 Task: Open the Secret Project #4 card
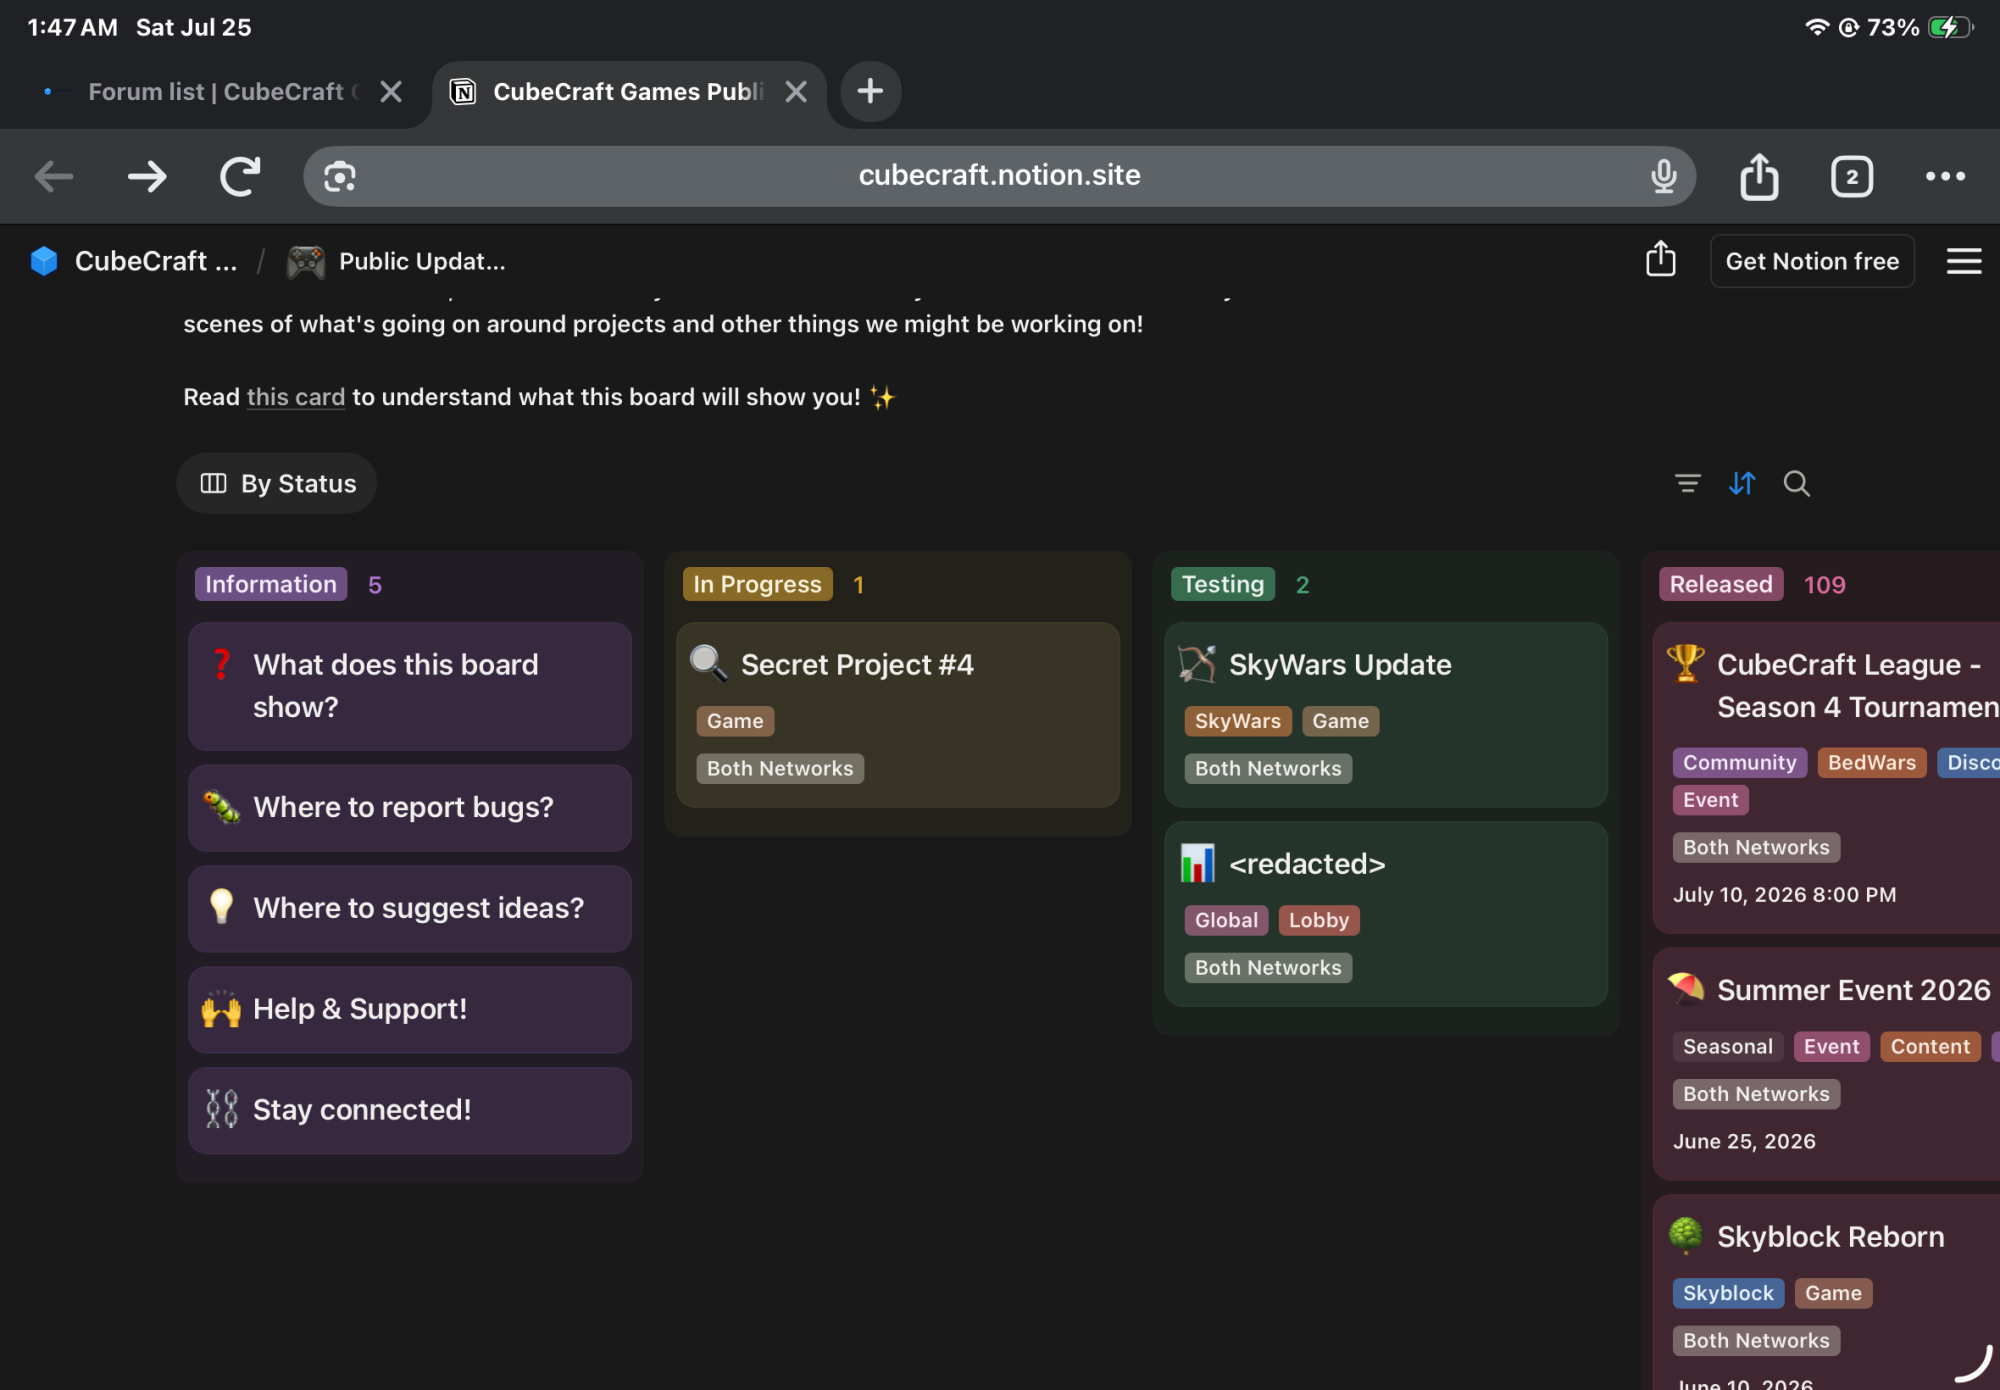pos(898,714)
